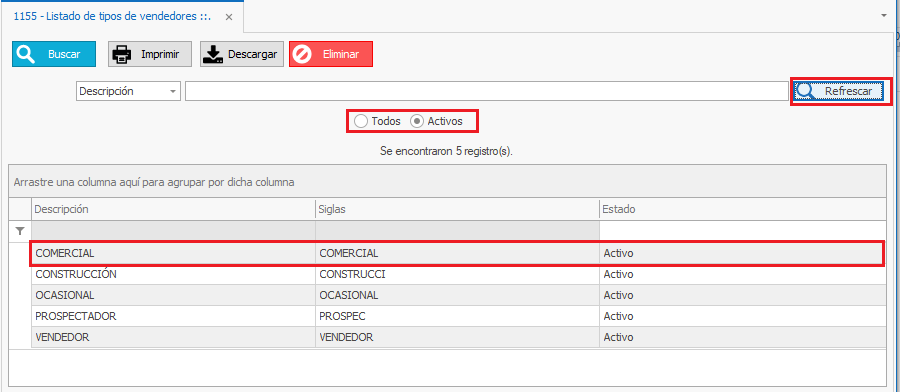900x392 pixels.
Task: Open the tab list arrow at top right
Action: (884, 16)
